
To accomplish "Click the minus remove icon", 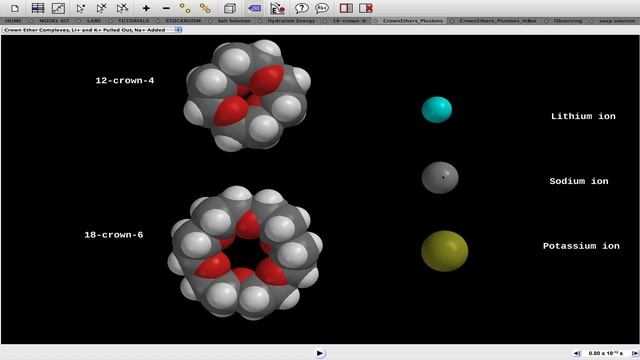I will 166,8.
